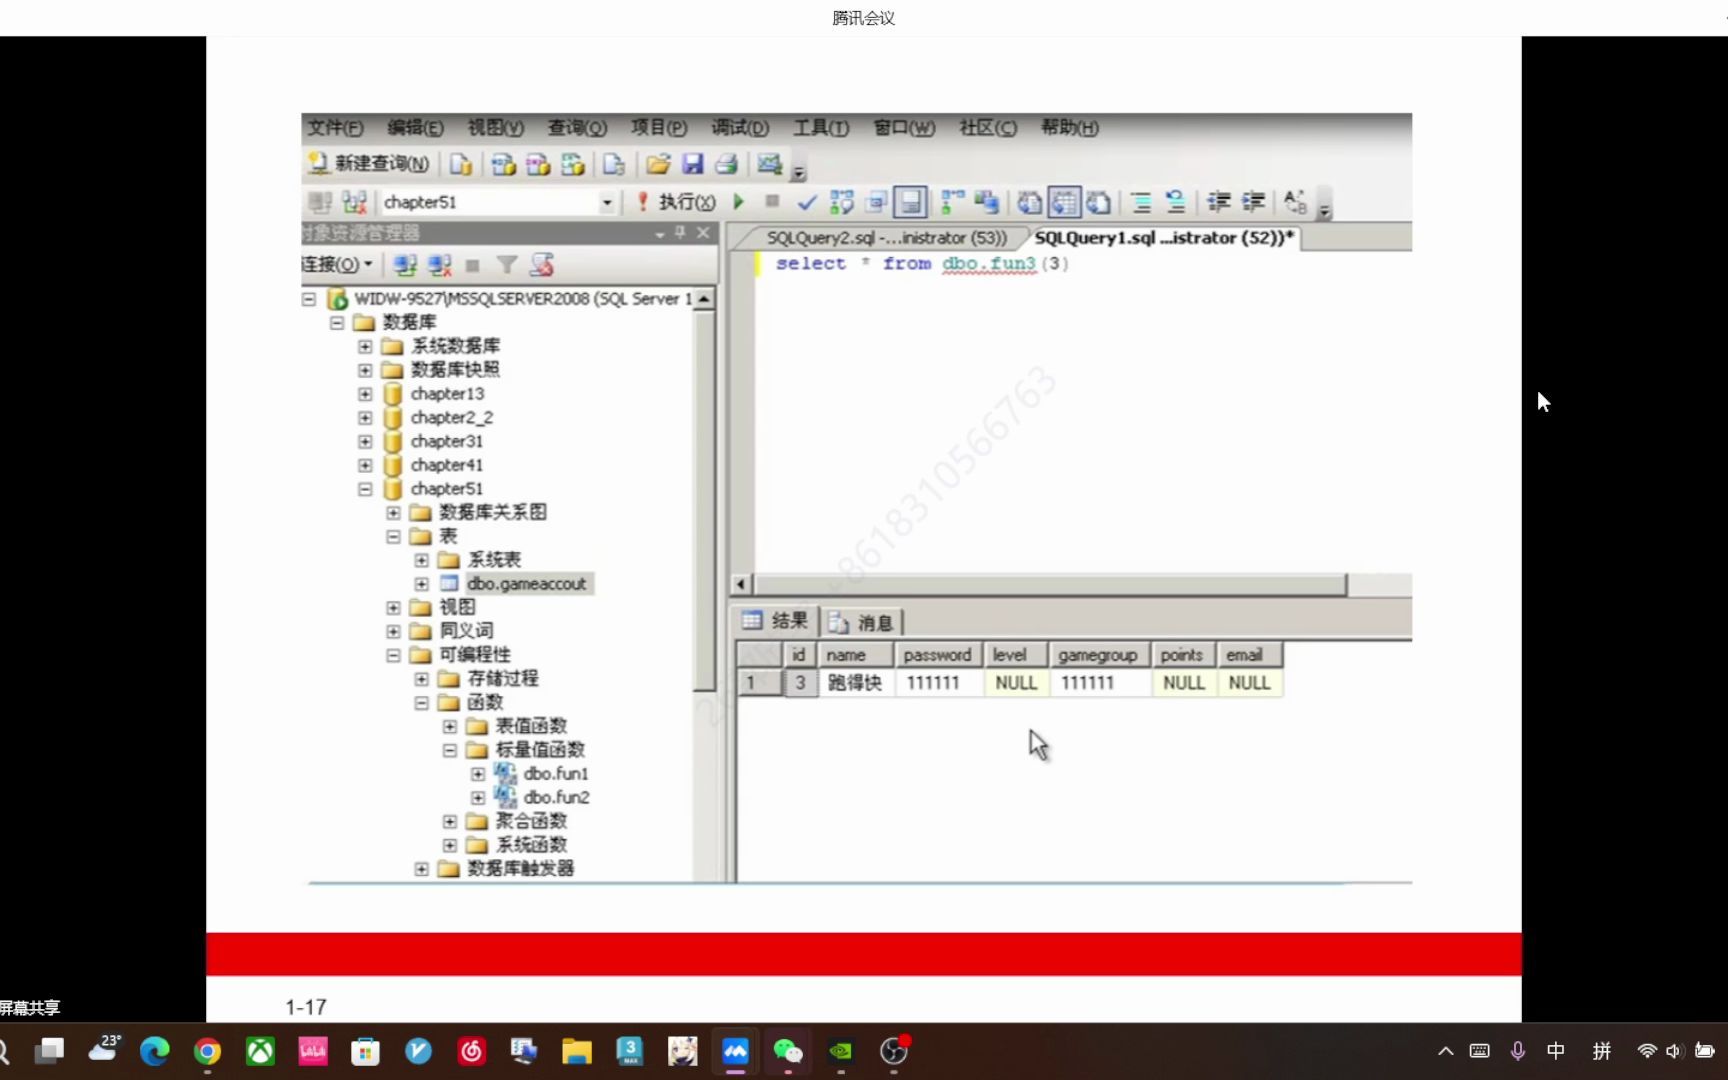Screen dimensions: 1728x1080
Task: Click Object Explorer Refresh icon after filter
Action: pos(542,265)
